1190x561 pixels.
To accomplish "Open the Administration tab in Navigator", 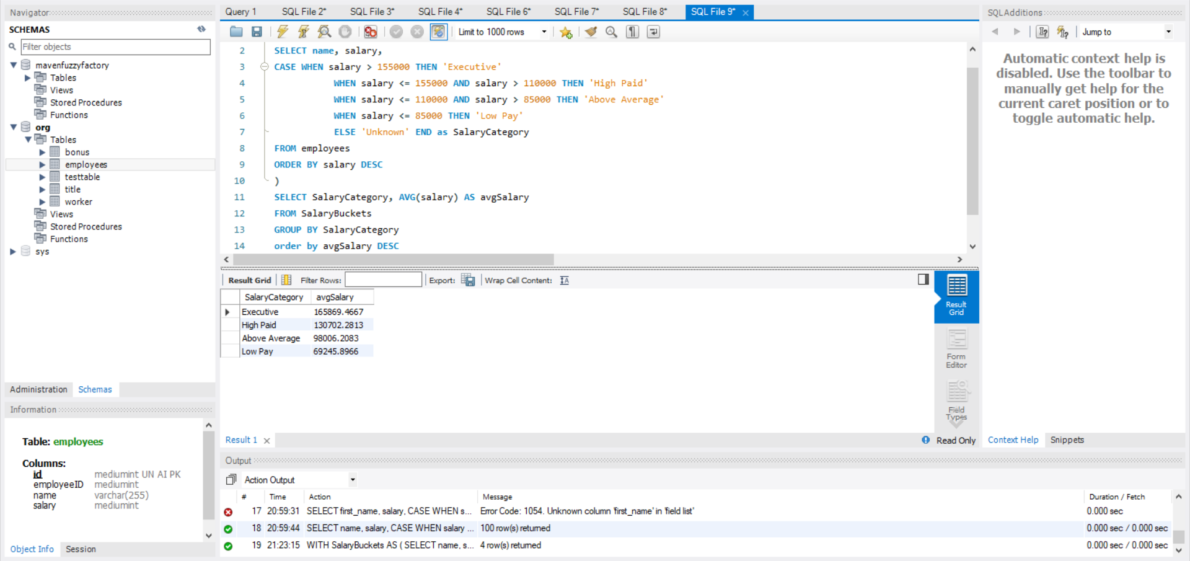I will pyautogui.click(x=39, y=389).
